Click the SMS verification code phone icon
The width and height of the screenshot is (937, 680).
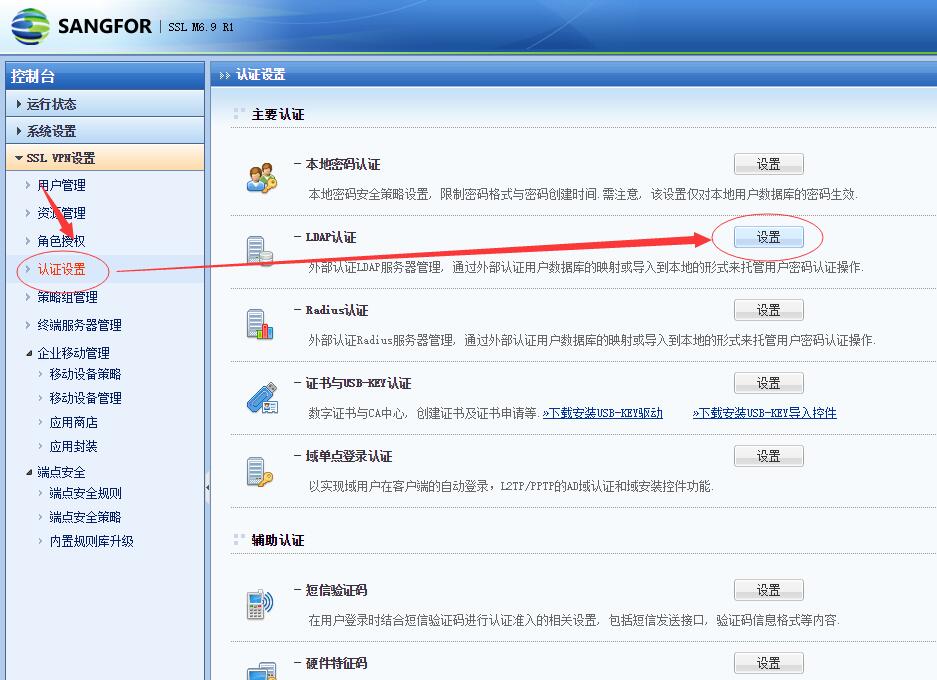point(260,604)
